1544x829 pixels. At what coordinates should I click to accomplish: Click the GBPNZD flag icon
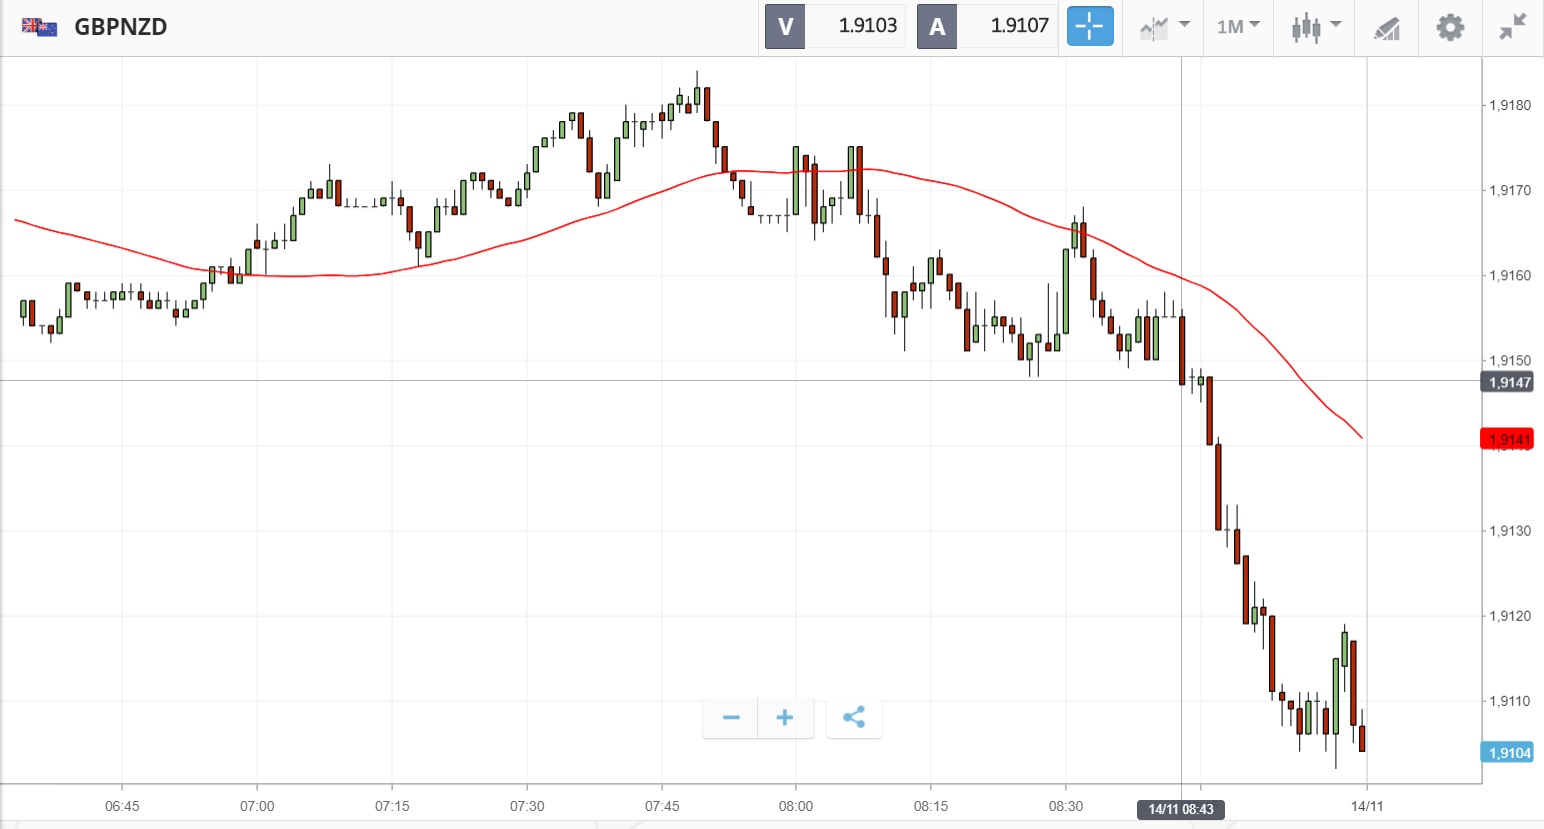pyautogui.click(x=40, y=27)
